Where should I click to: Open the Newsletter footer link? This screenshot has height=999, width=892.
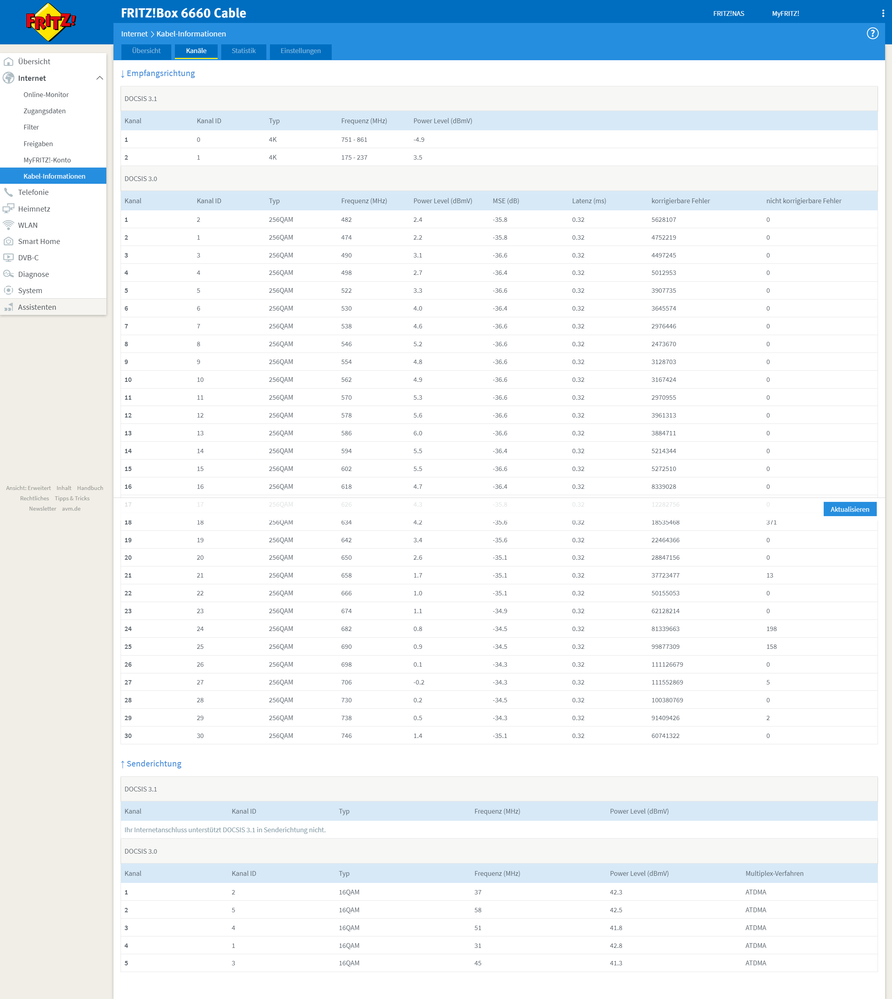coord(42,508)
